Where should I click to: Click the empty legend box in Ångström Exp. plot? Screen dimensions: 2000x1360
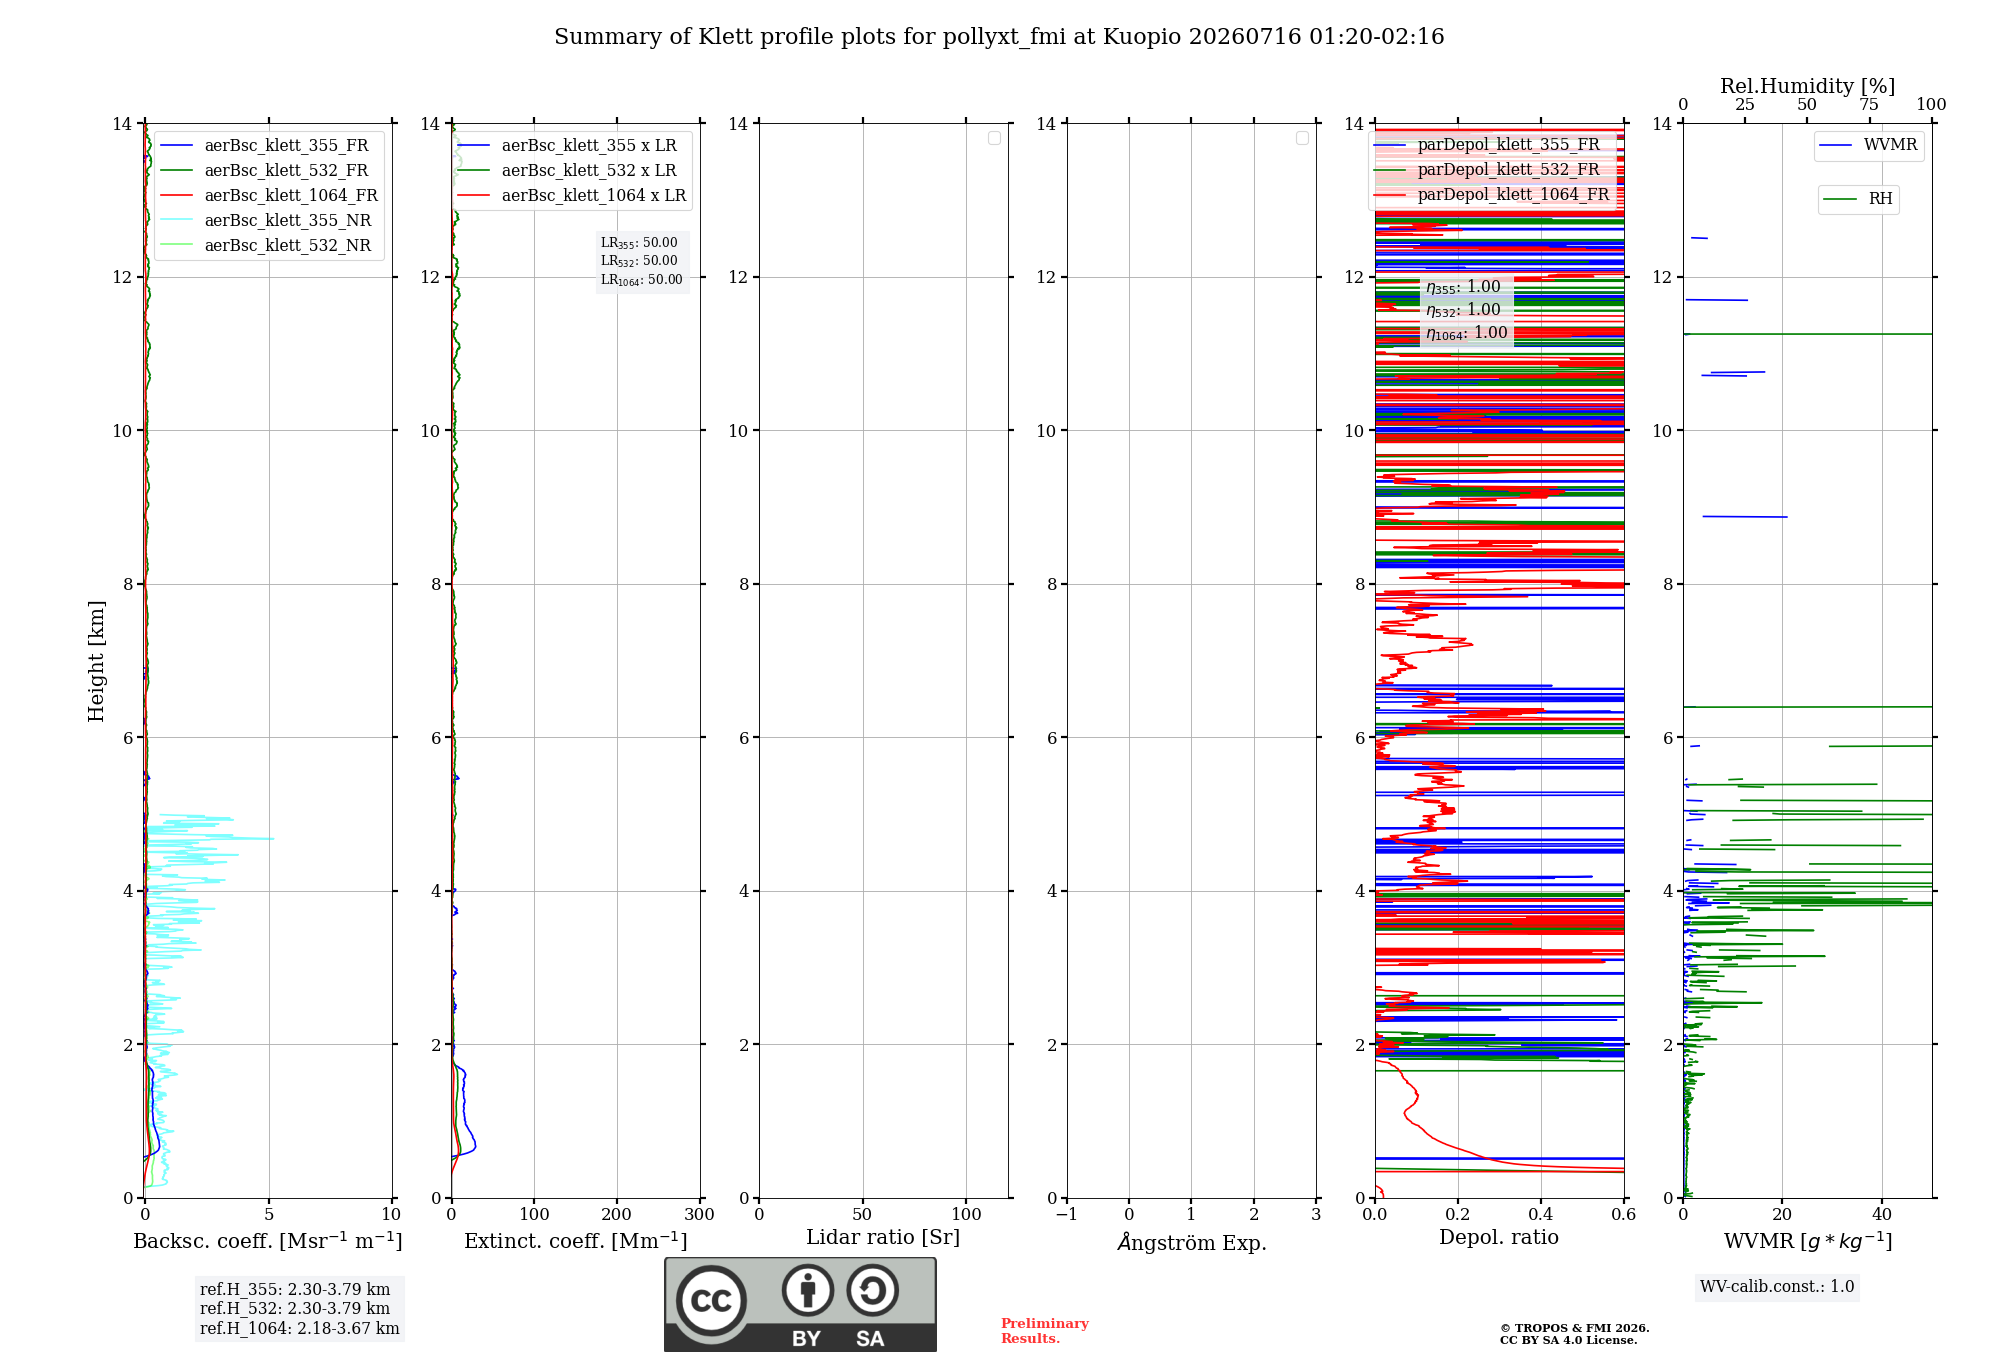1302,138
